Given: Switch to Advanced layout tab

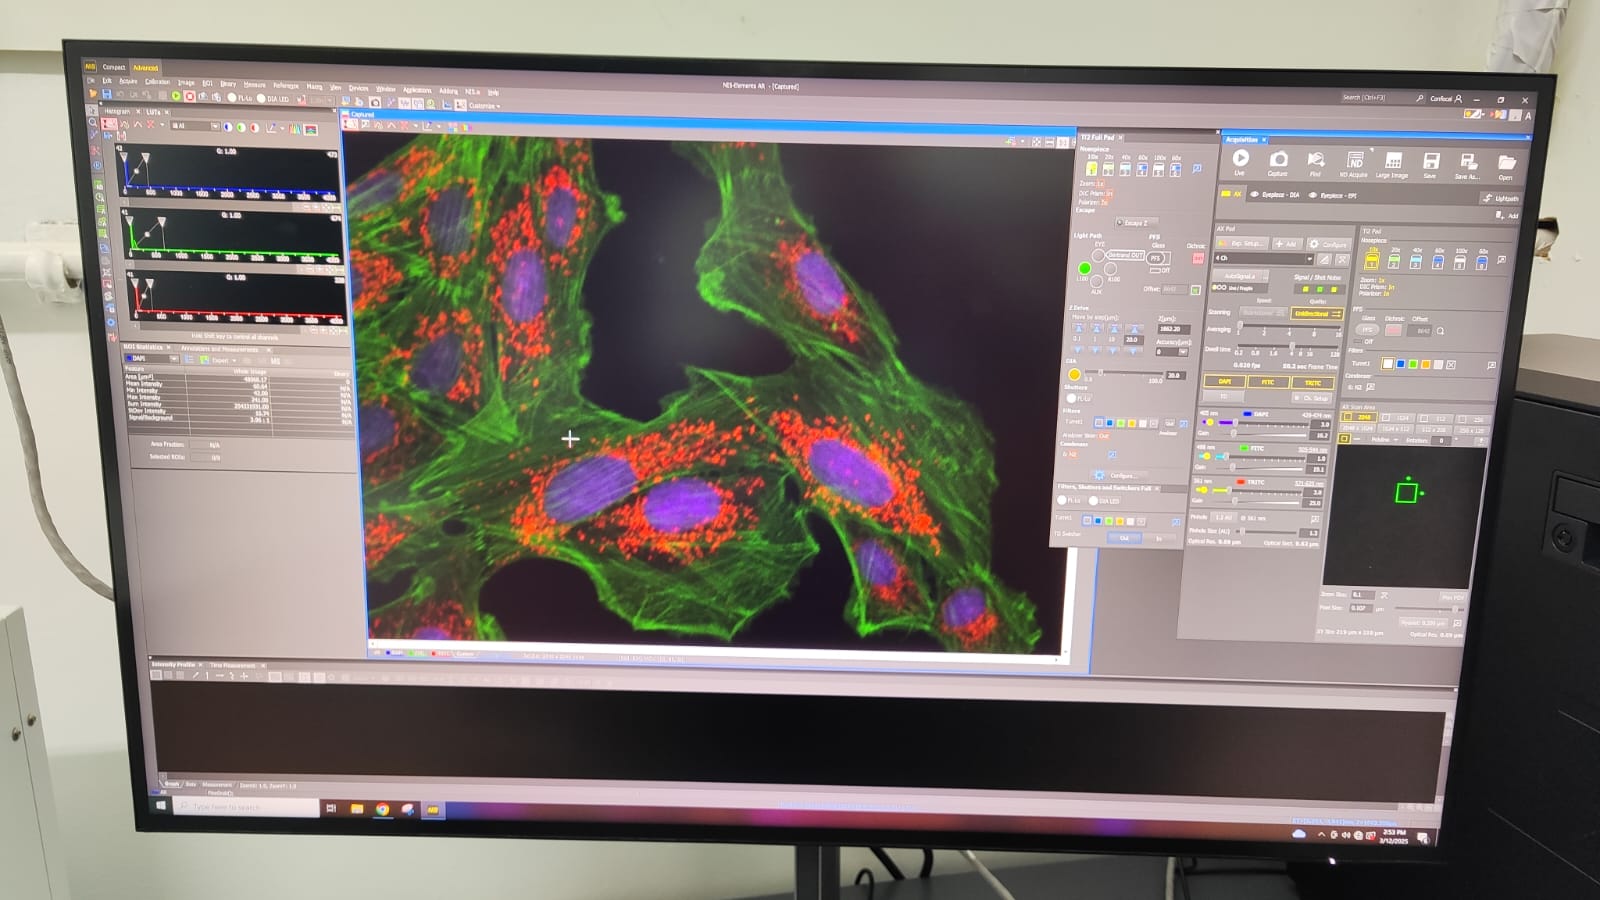Looking at the screenshot, I should tap(145, 68).
